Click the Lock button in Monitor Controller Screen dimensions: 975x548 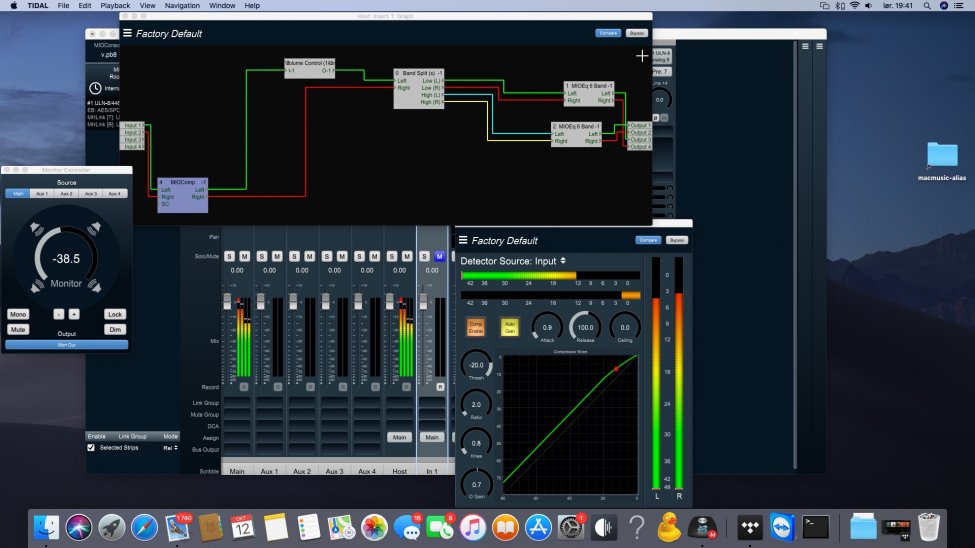point(115,314)
